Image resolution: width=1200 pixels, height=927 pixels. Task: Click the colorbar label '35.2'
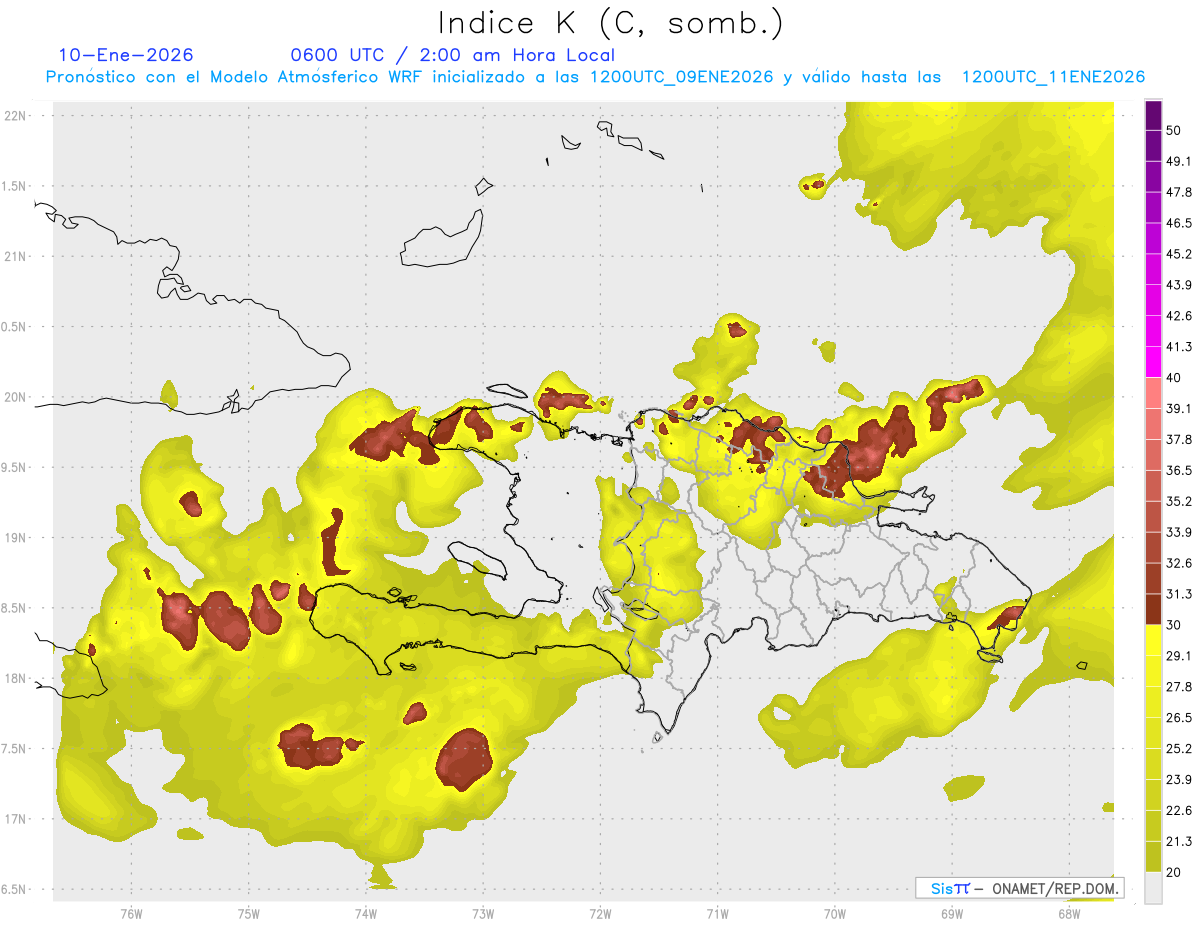1179,501
